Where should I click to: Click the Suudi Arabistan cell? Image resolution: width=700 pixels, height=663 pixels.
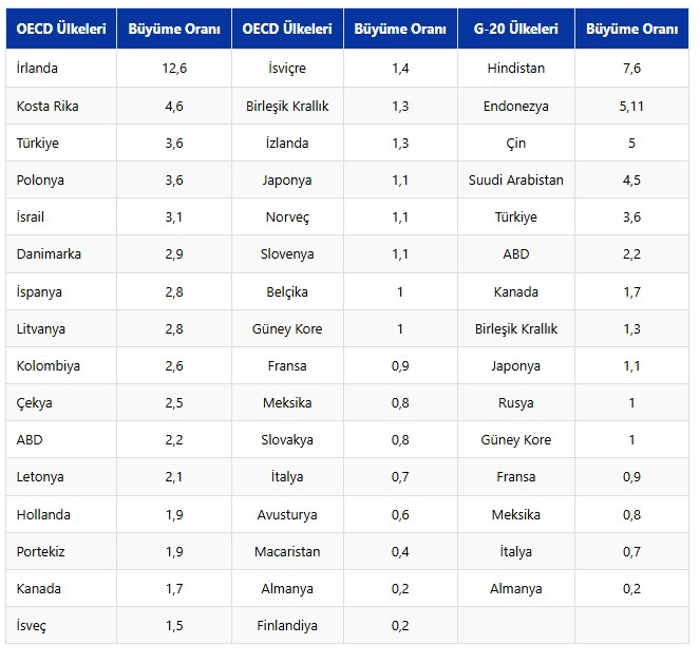[x=516, y=180]
